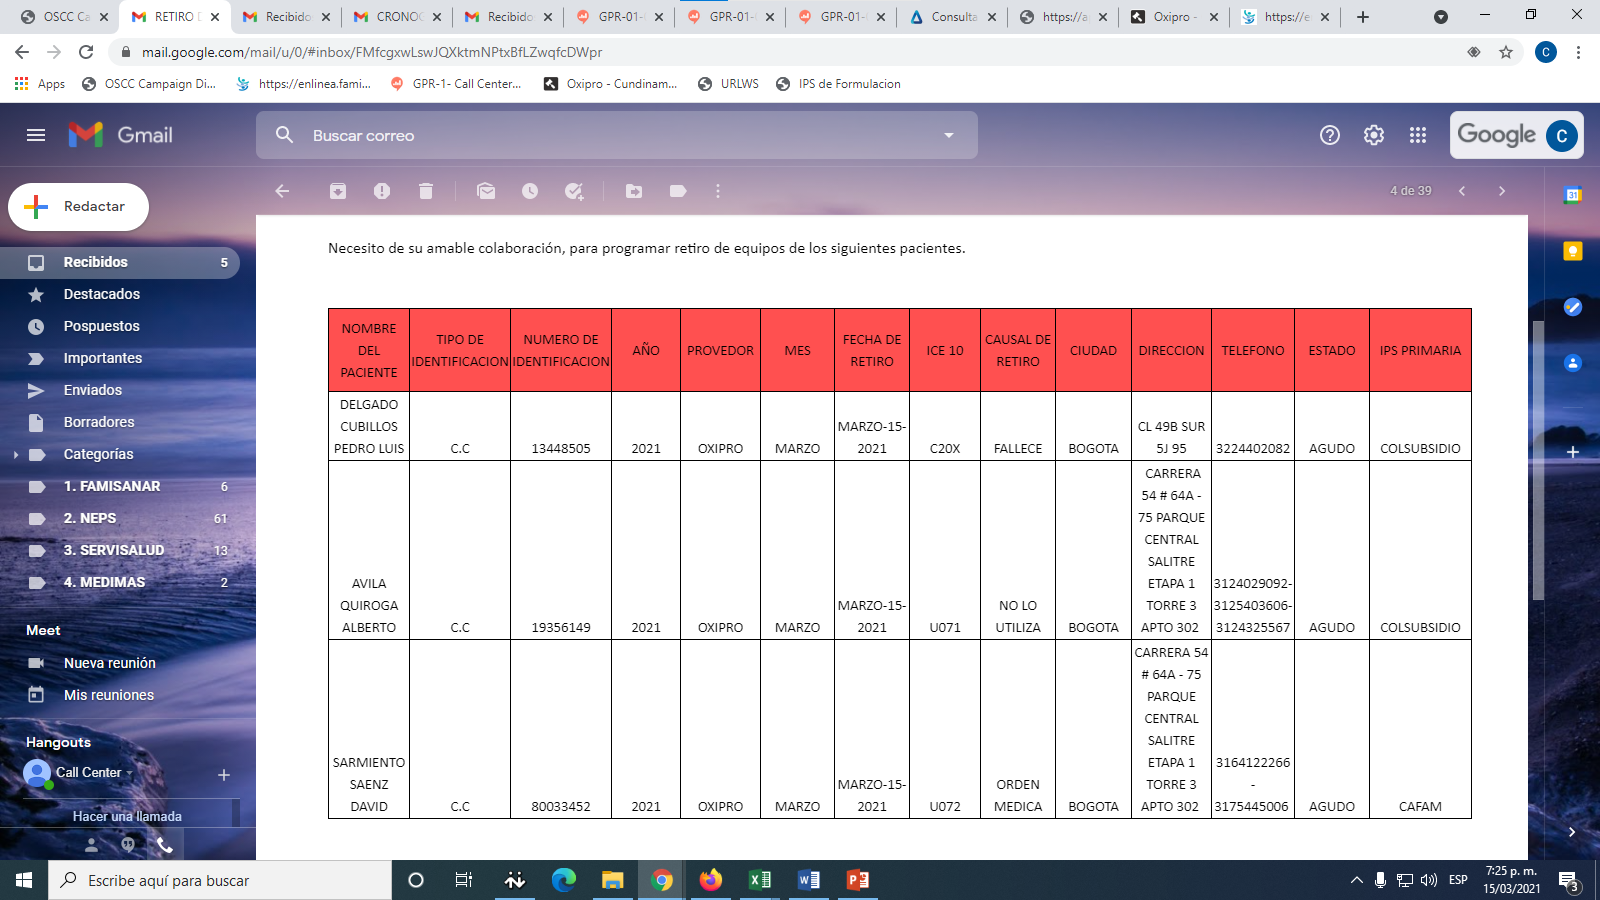Open more options three-dot menu in mail toolbar
The width and height of the screenshot is (1600, 900).
pos(718,191)
